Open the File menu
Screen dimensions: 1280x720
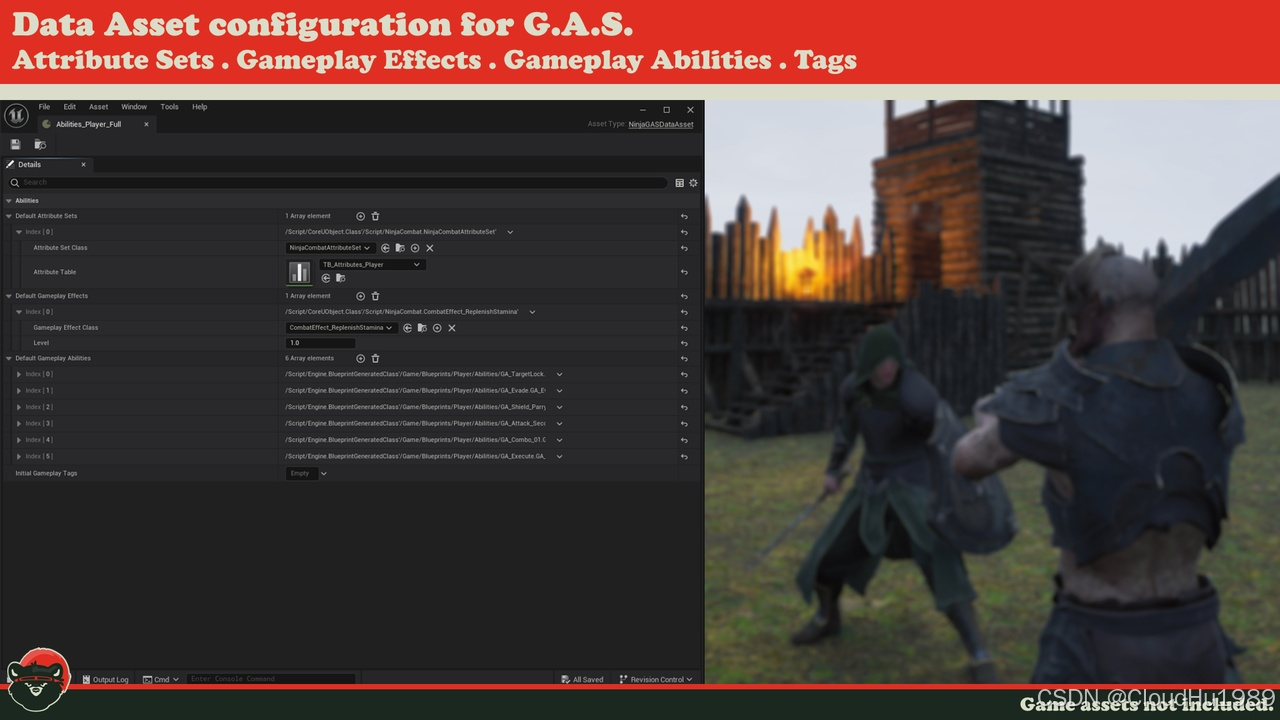[44, 107]
